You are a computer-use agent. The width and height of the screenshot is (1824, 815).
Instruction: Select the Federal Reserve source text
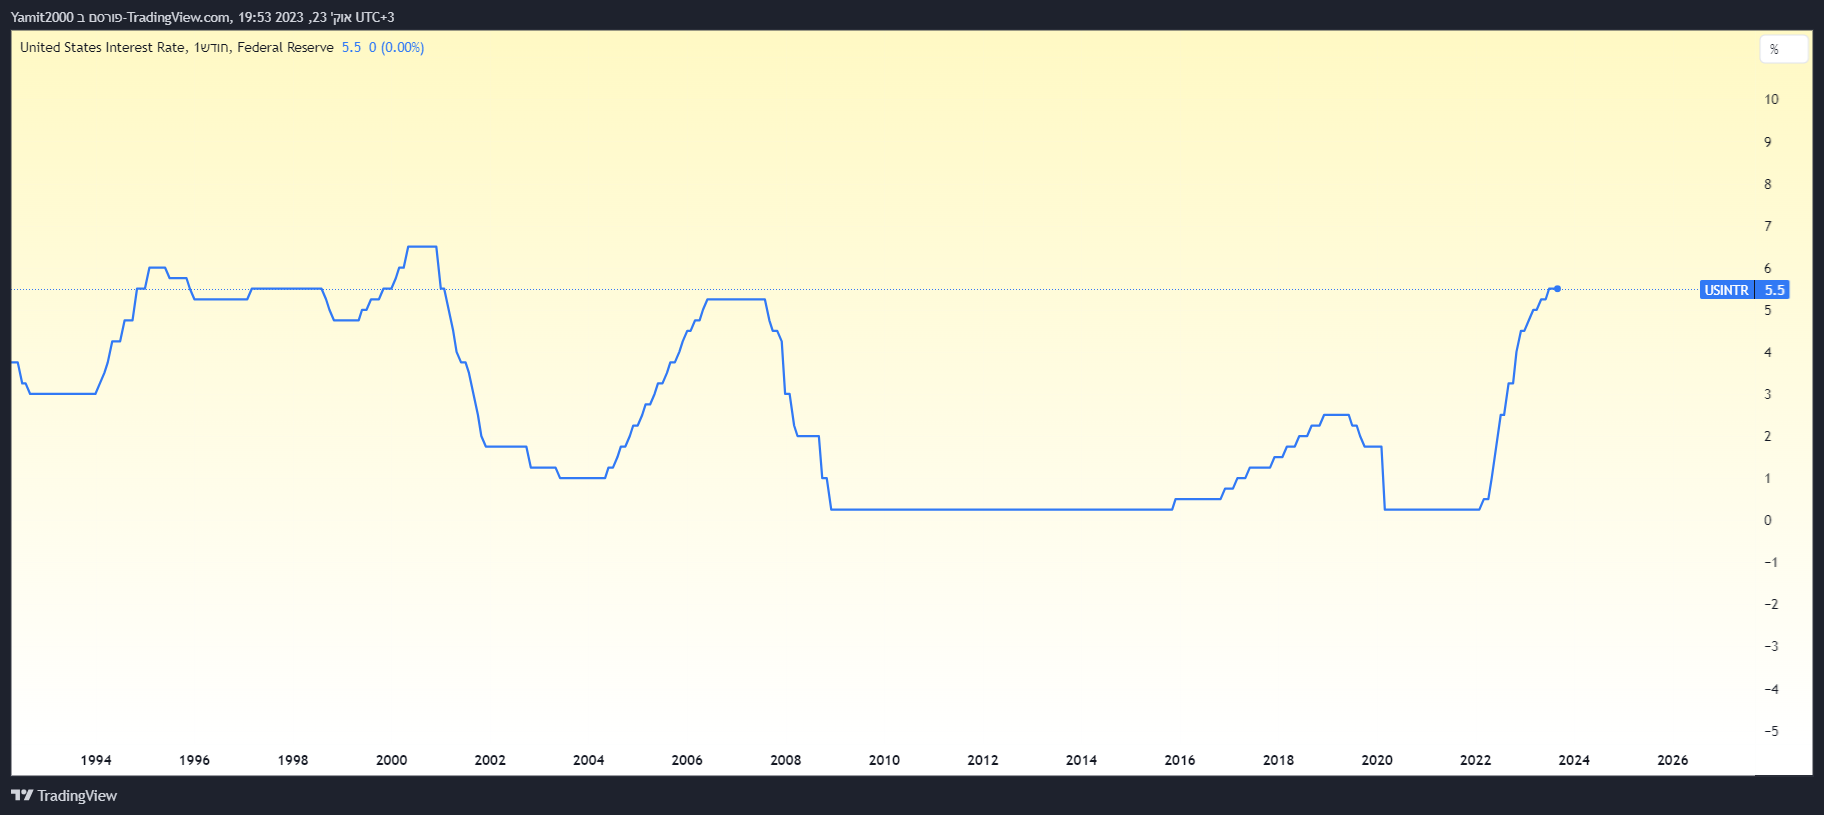(285, 47)
